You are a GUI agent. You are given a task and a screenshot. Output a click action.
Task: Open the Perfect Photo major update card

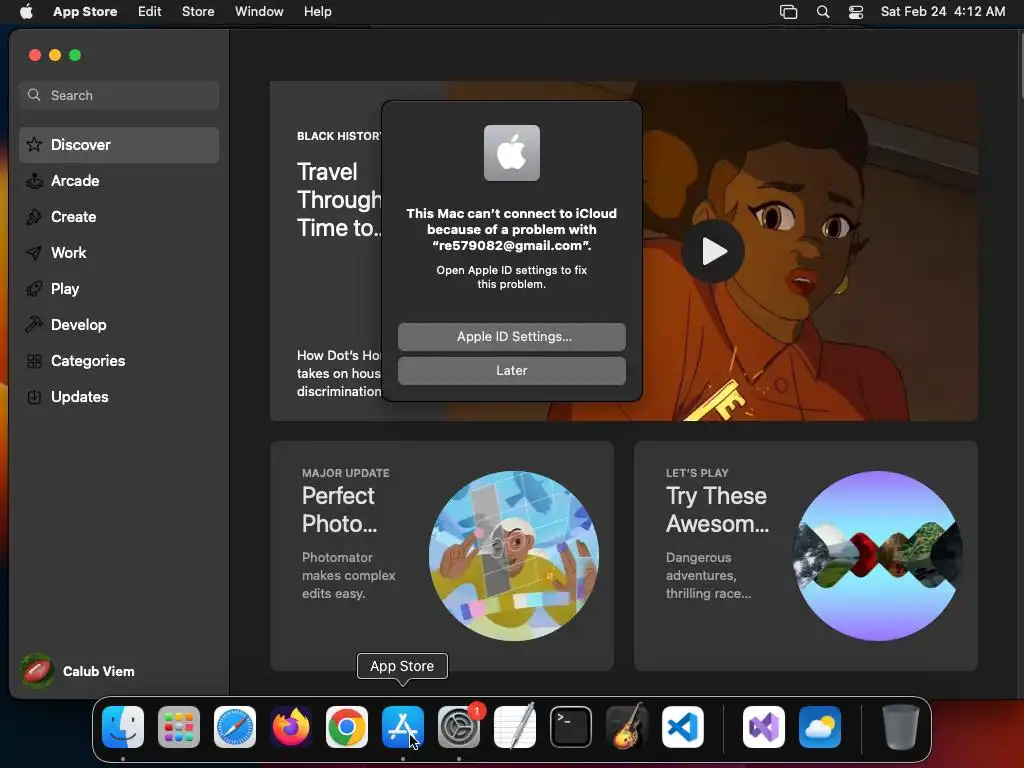click(x=441, y=556)
